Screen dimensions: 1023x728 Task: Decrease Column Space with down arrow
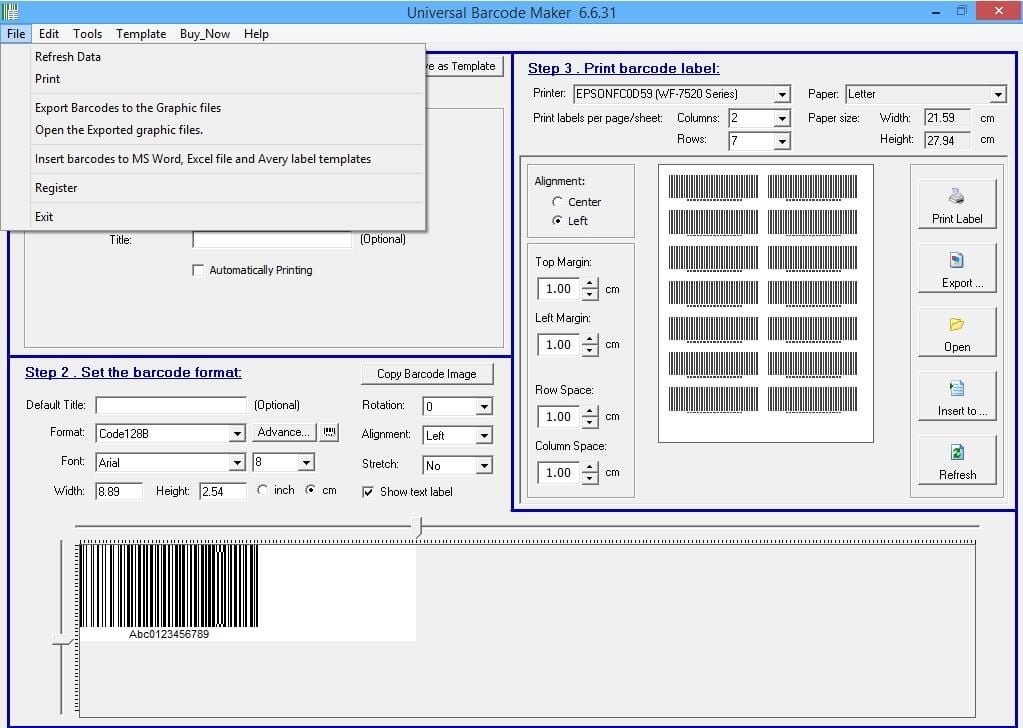(590, 478)
